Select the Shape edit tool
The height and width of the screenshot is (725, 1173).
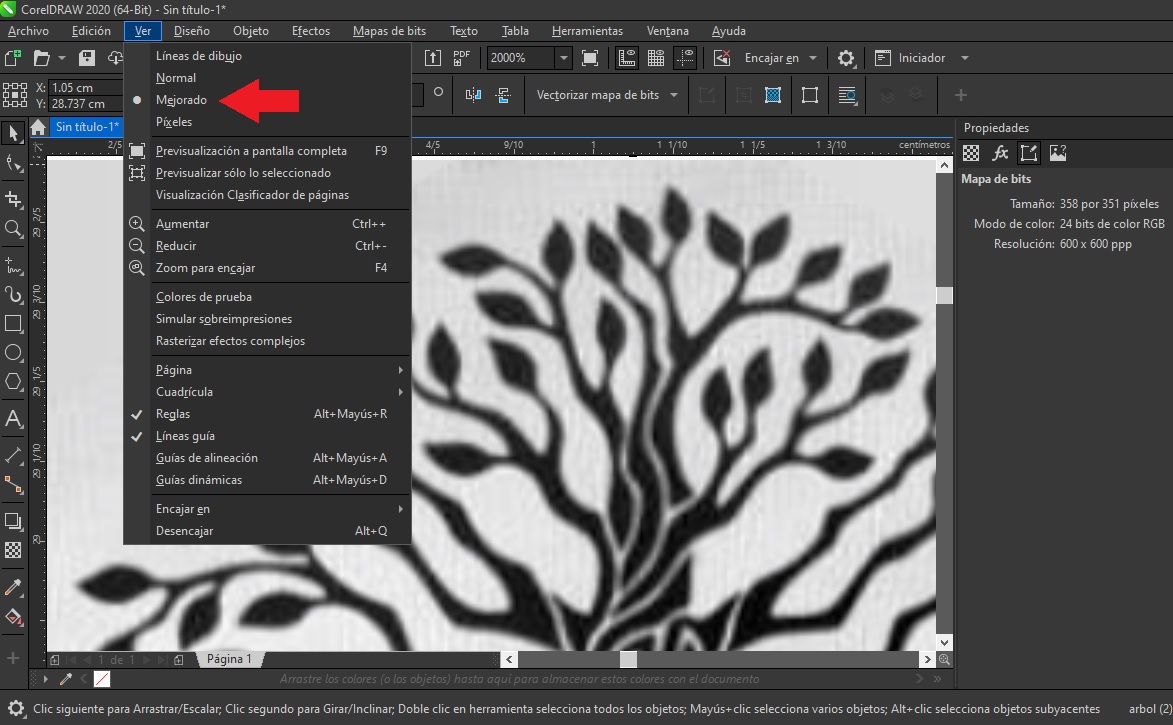pos(13,163)
